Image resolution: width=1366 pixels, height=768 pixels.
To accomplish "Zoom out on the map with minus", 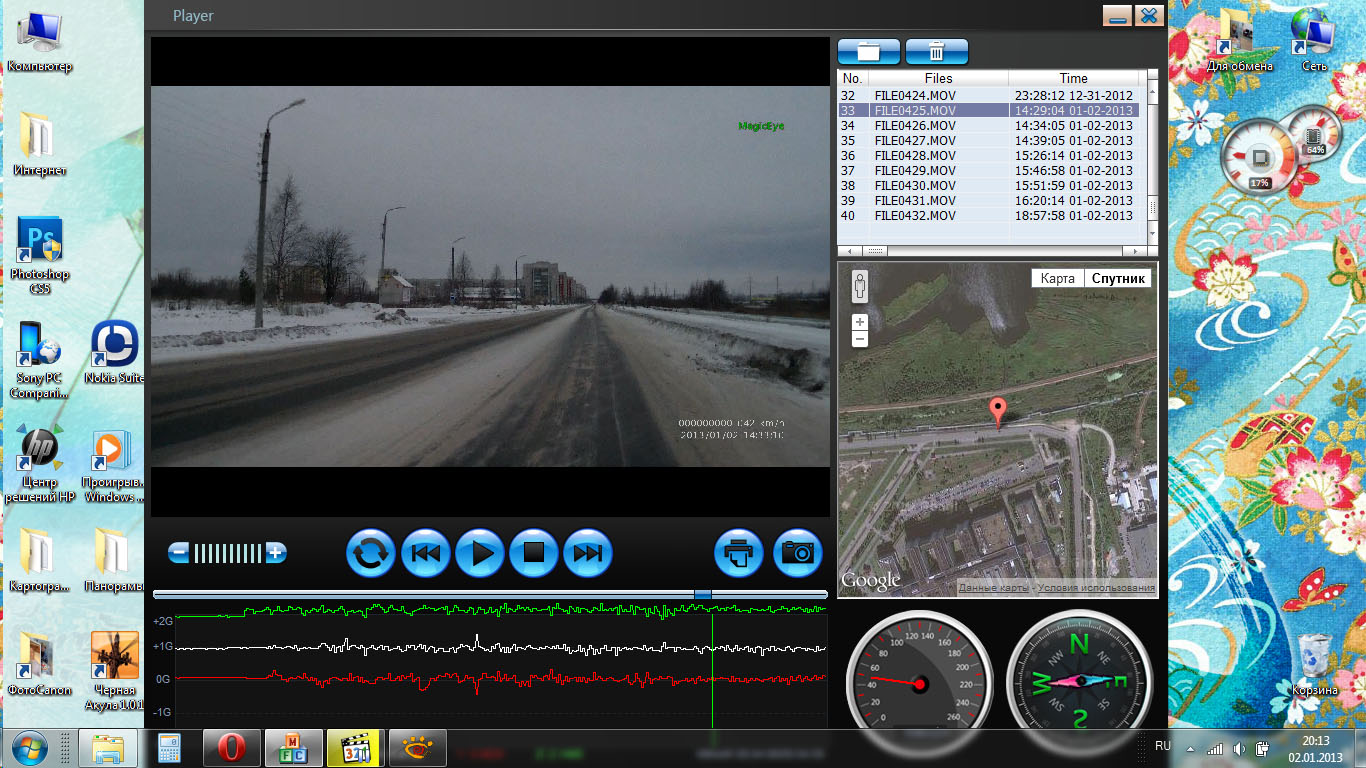I will [x=859, y=340].
